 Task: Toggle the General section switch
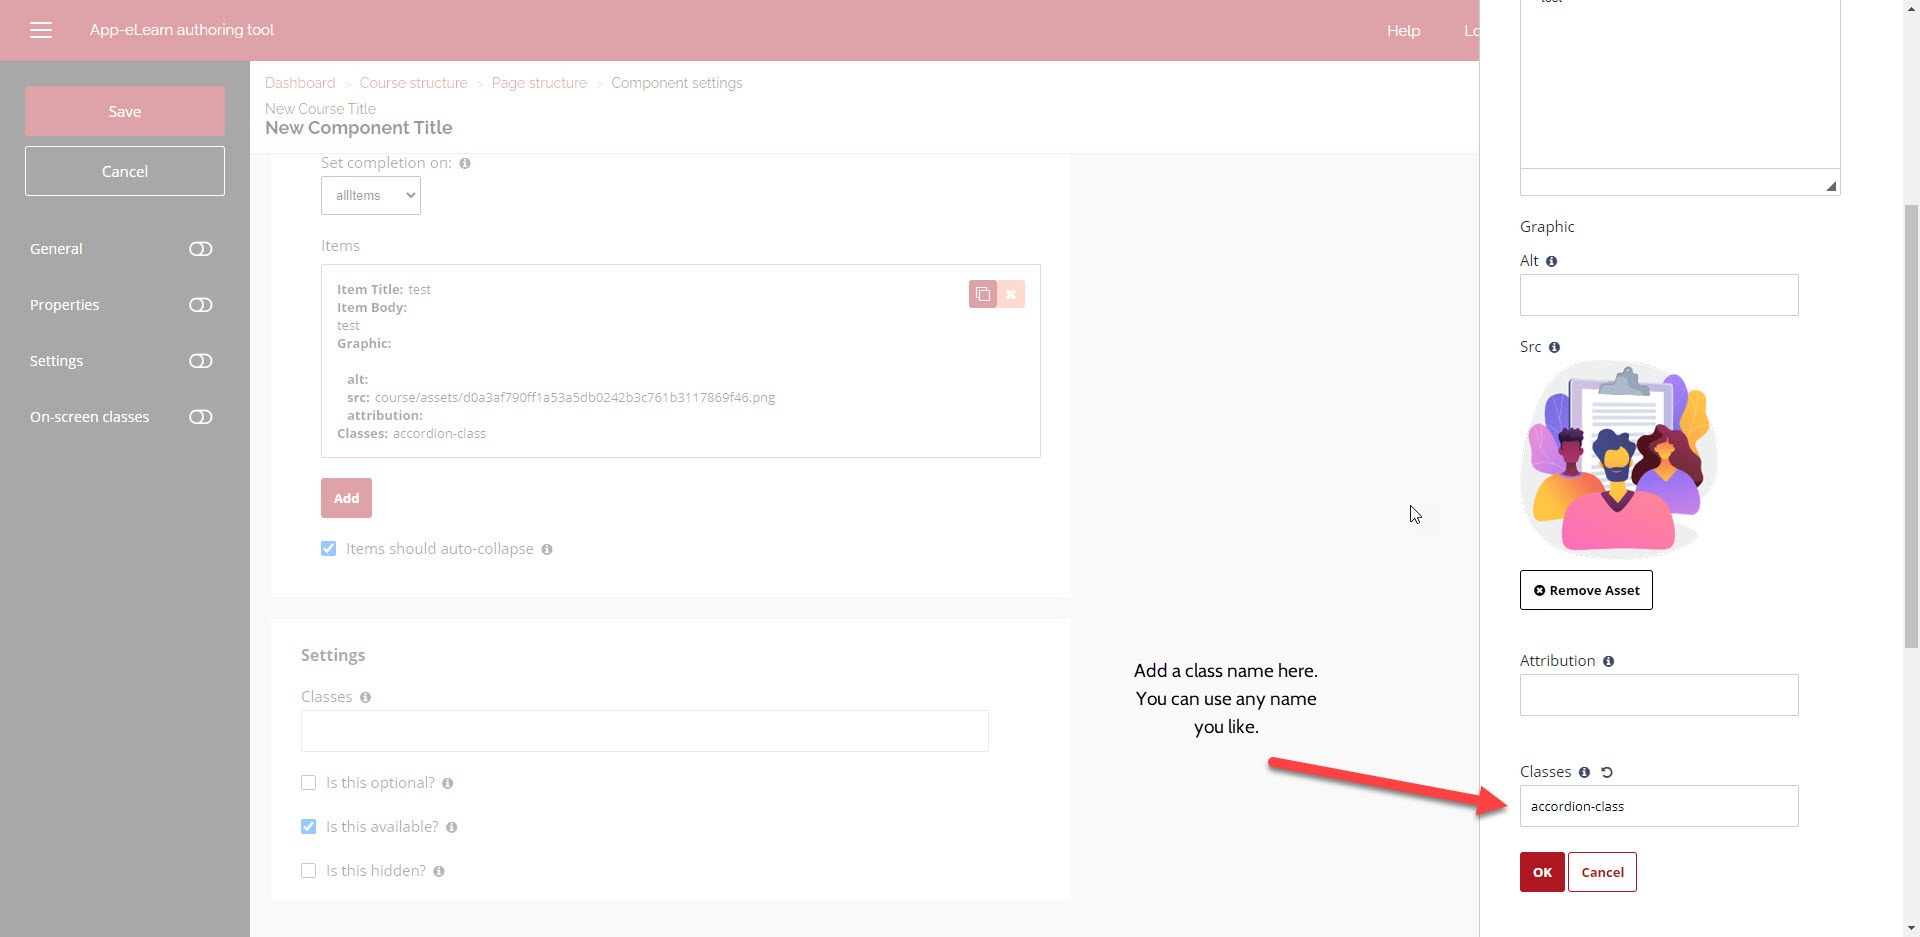tap(200, 249)
